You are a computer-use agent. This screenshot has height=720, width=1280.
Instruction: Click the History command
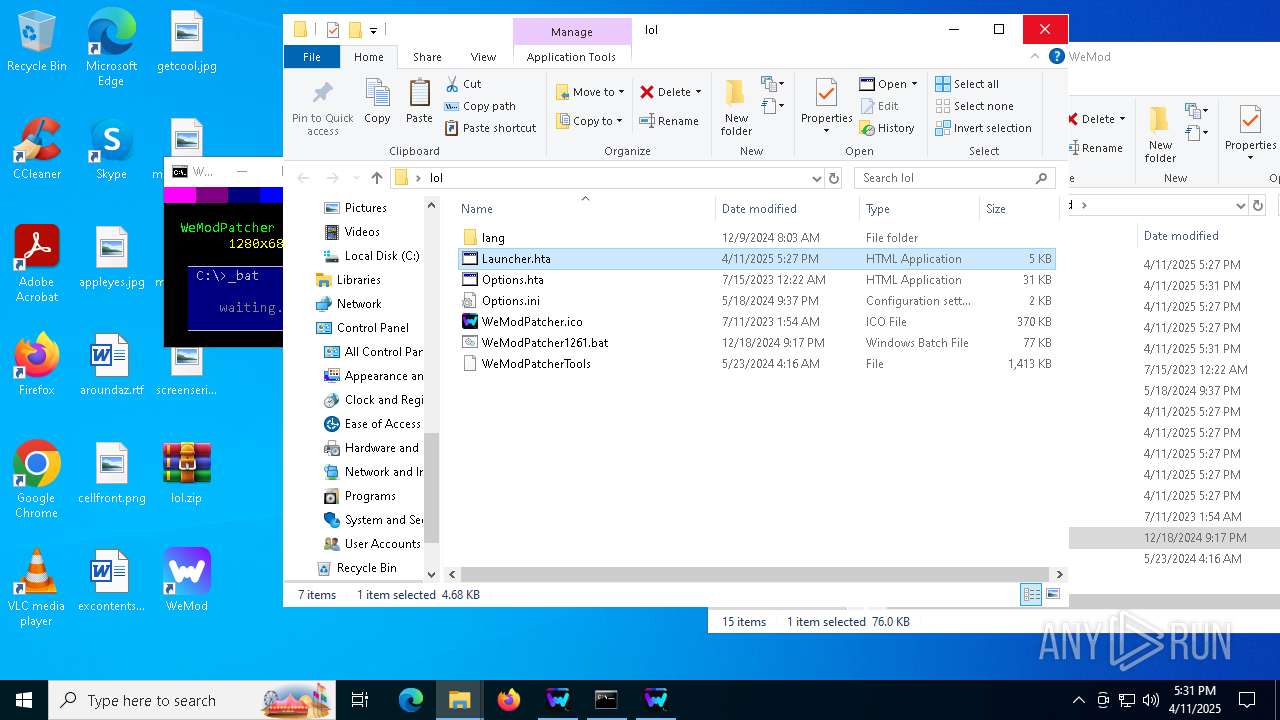point(886,128)
